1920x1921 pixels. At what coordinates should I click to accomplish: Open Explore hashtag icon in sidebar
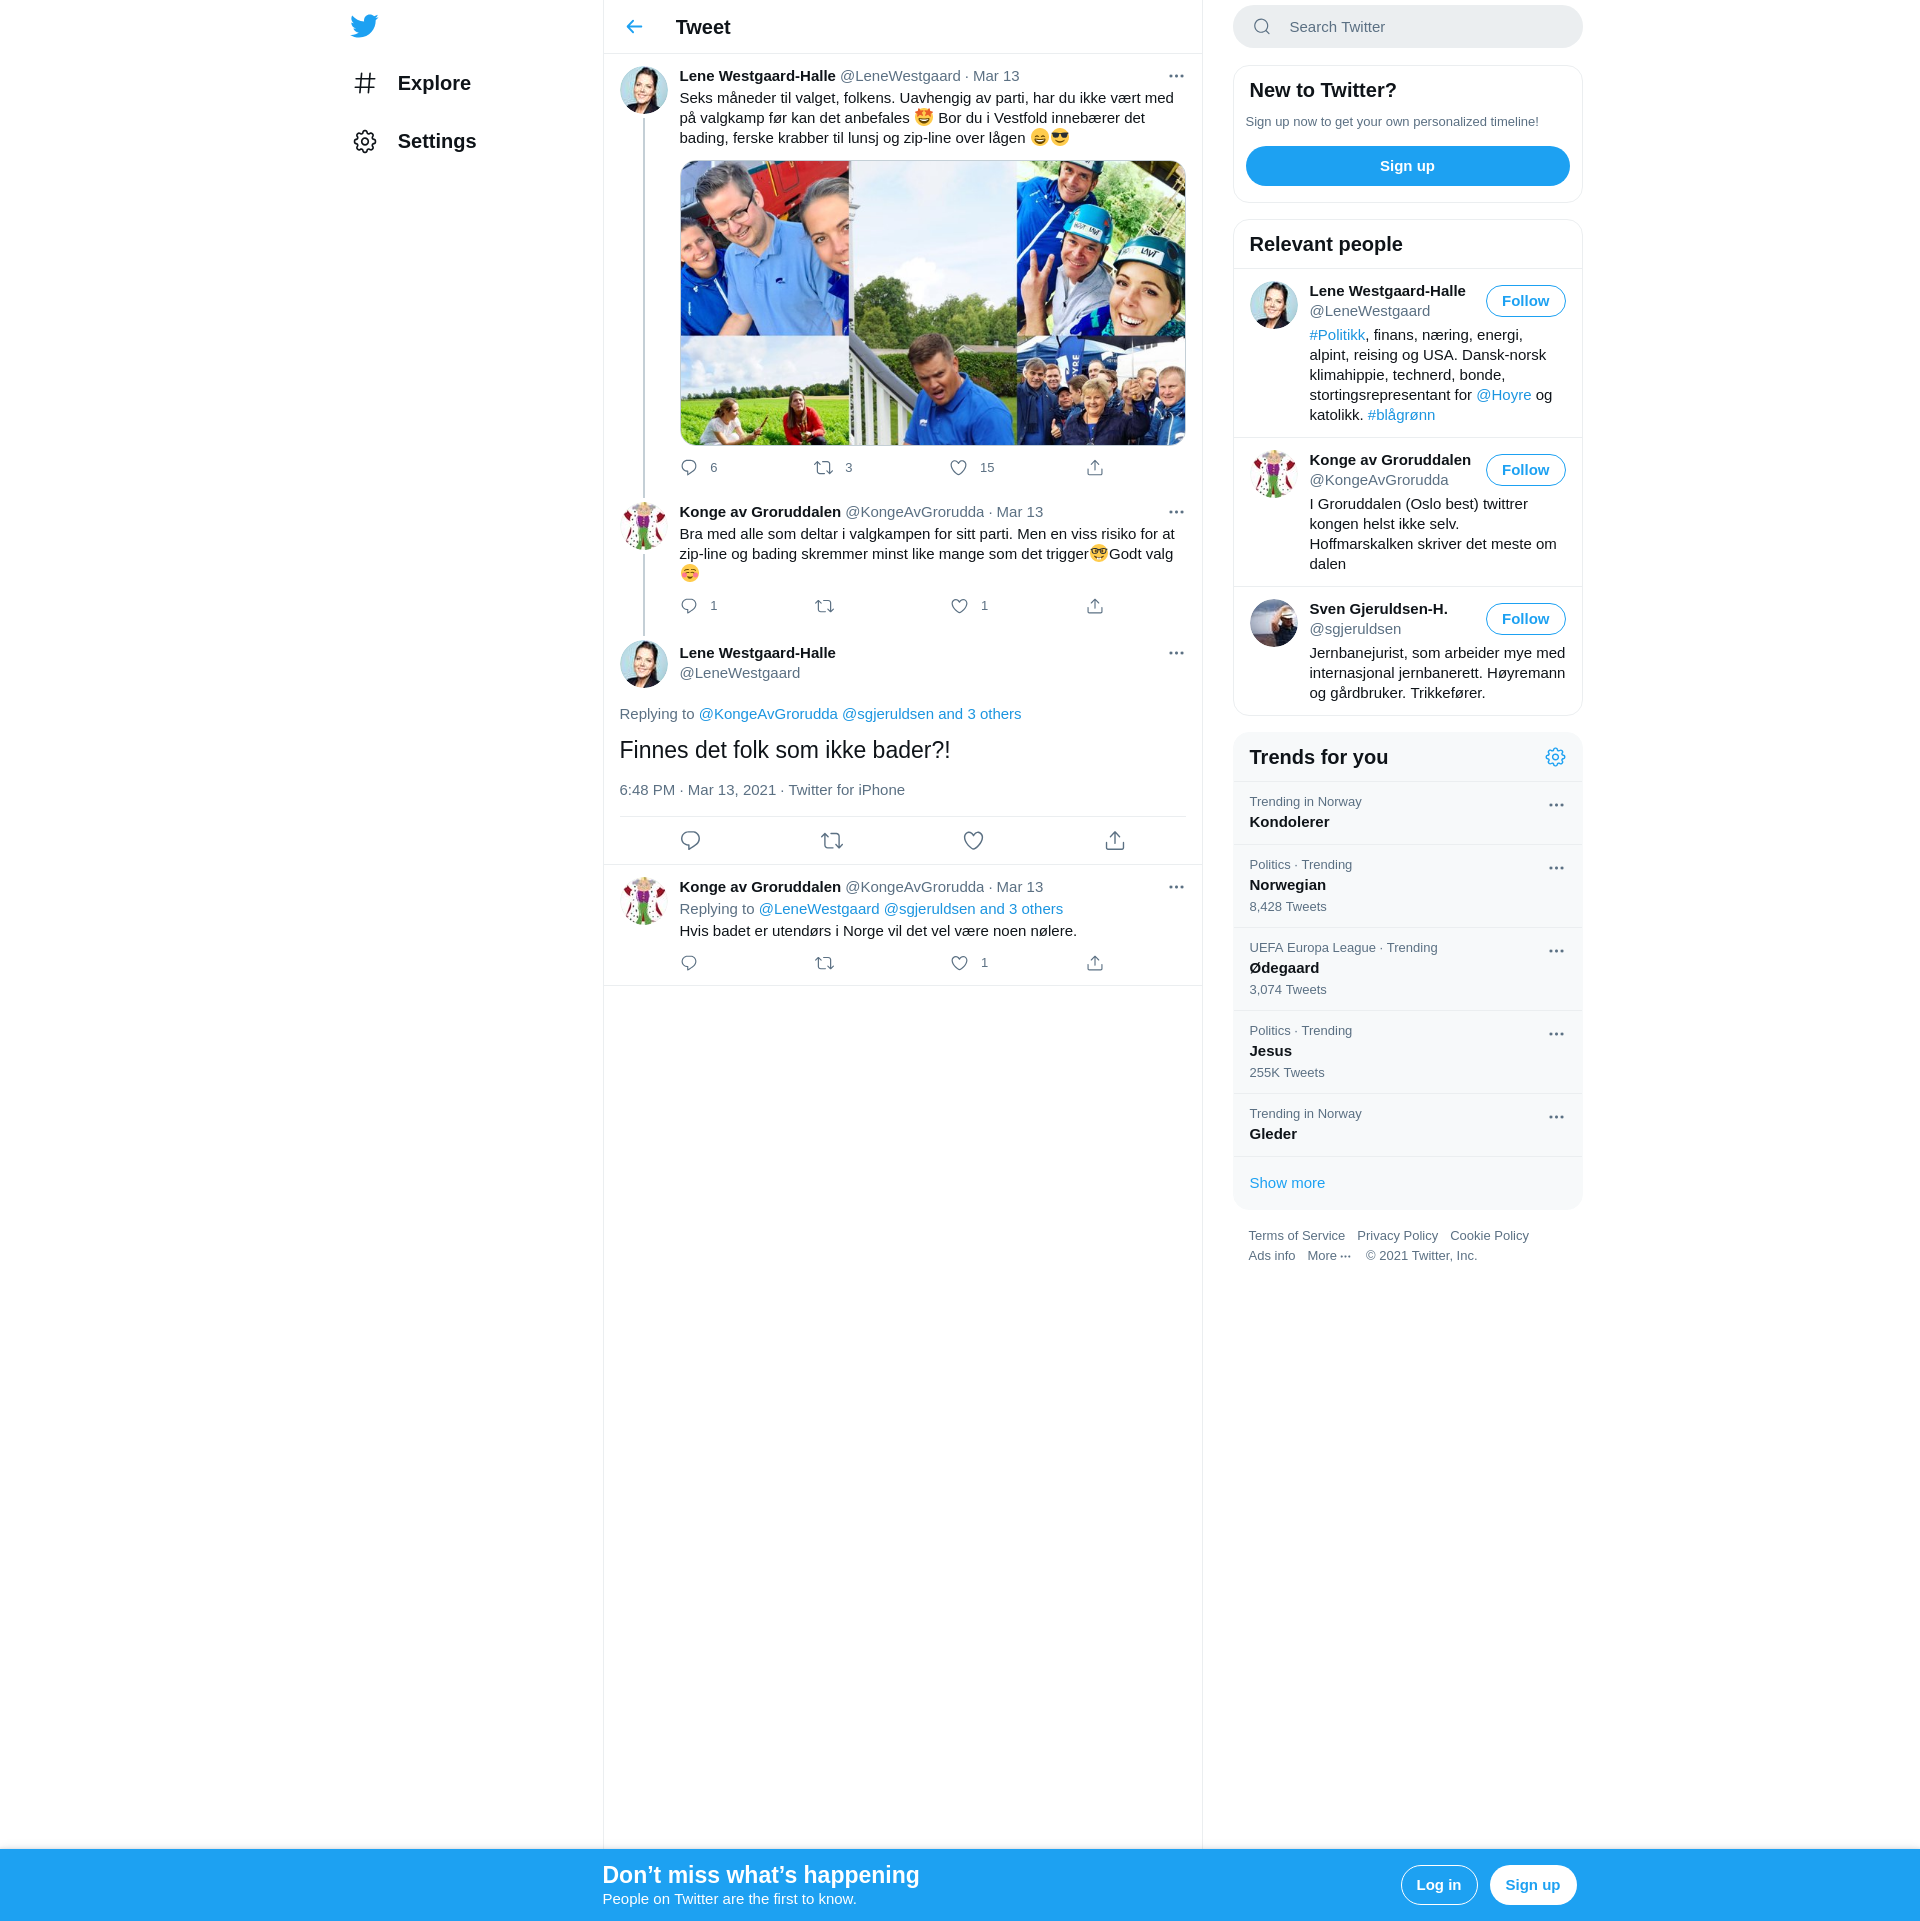pos(365,83)
